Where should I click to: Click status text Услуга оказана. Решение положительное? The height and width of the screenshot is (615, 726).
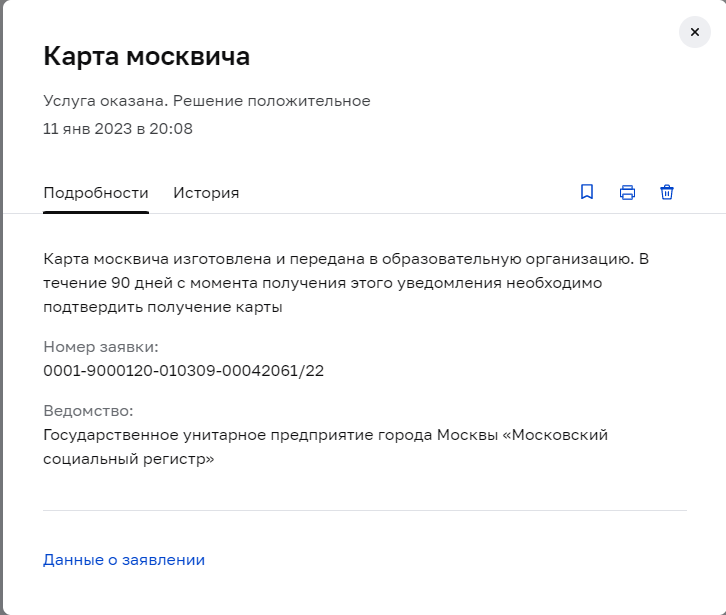(x=207, y=101)
